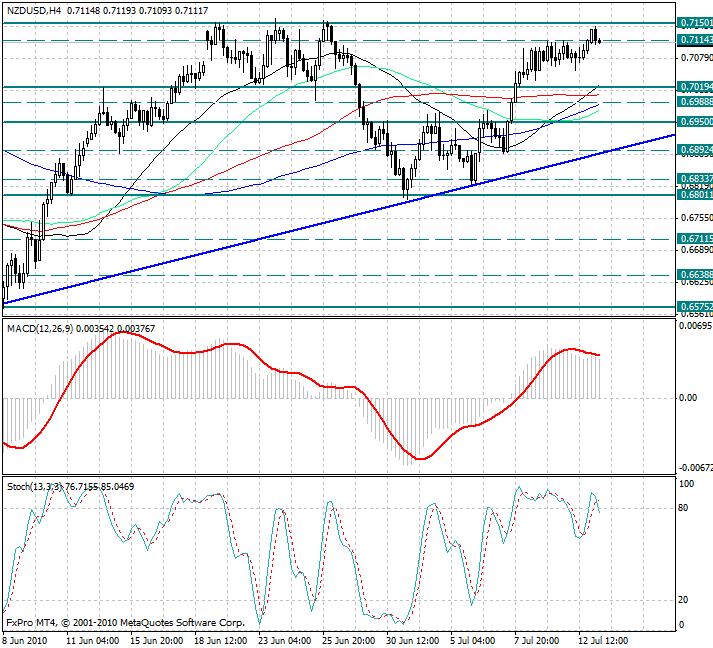Click the MACD -0.00672 scale value
This screenshot has height=648, width=713.
pyautogui.click(x=695, y=468)
